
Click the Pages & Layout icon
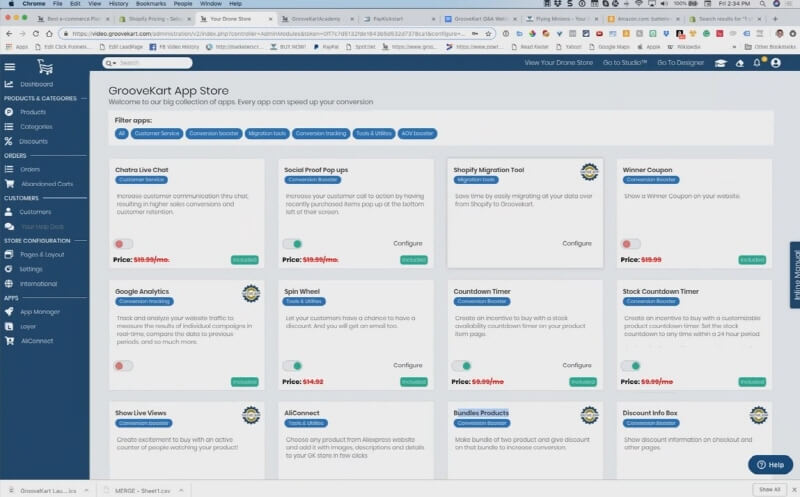point(9,254)
